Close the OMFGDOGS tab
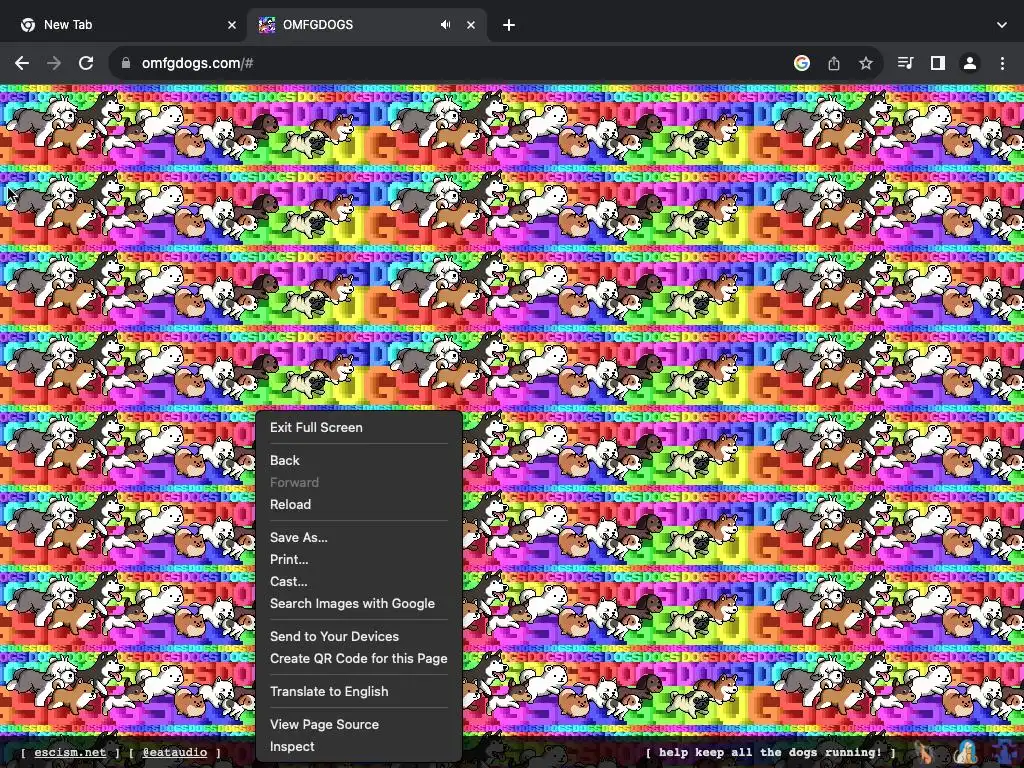This screenshot has height=768, width=1024. (471, 25)
